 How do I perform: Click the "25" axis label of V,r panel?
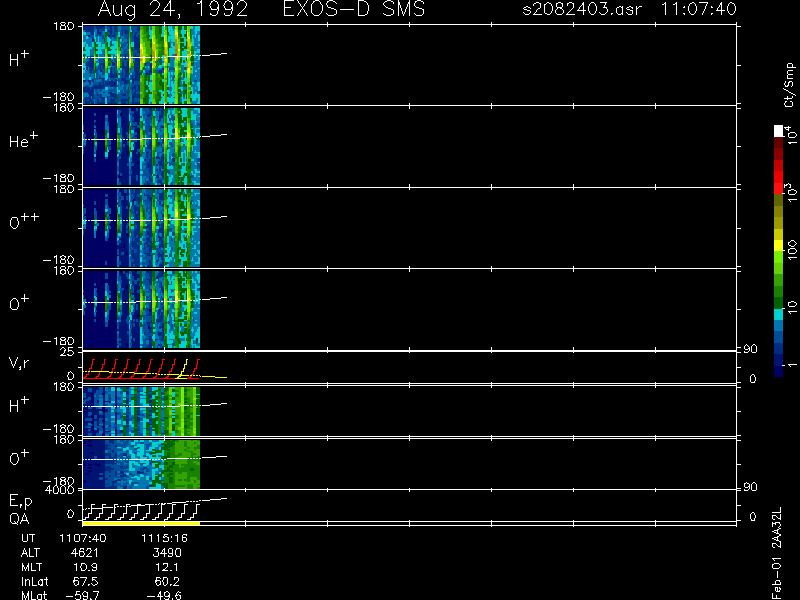point(68,352)
